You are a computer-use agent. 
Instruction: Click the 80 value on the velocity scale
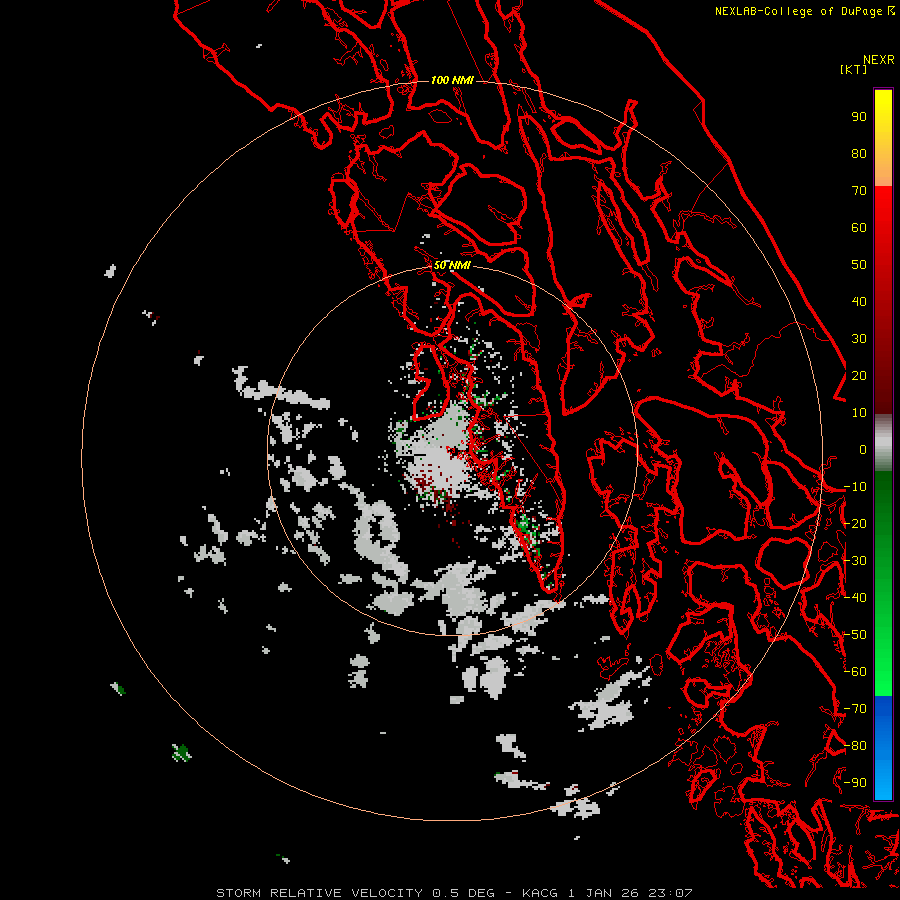coord(859,154)
